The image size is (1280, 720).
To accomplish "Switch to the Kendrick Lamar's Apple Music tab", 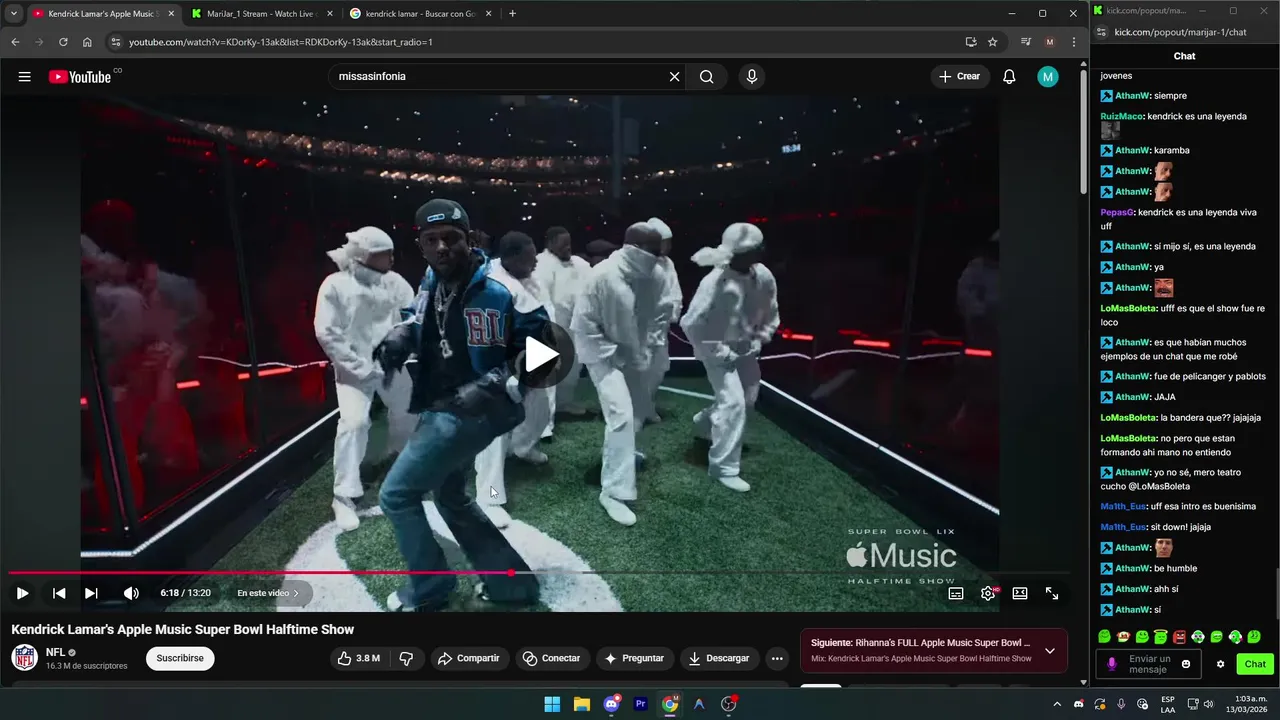I will pyautogui.click(x=103, y=14).
